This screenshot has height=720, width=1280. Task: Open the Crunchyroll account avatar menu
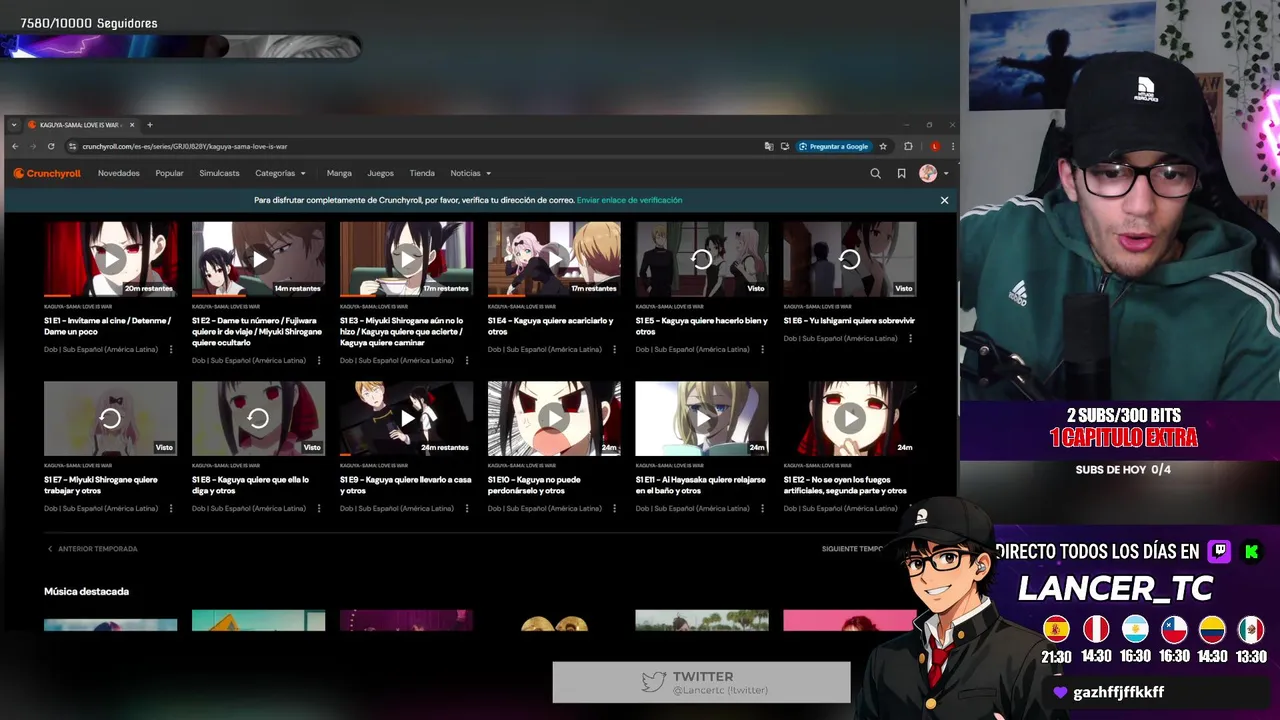click(x=933, y=173)
